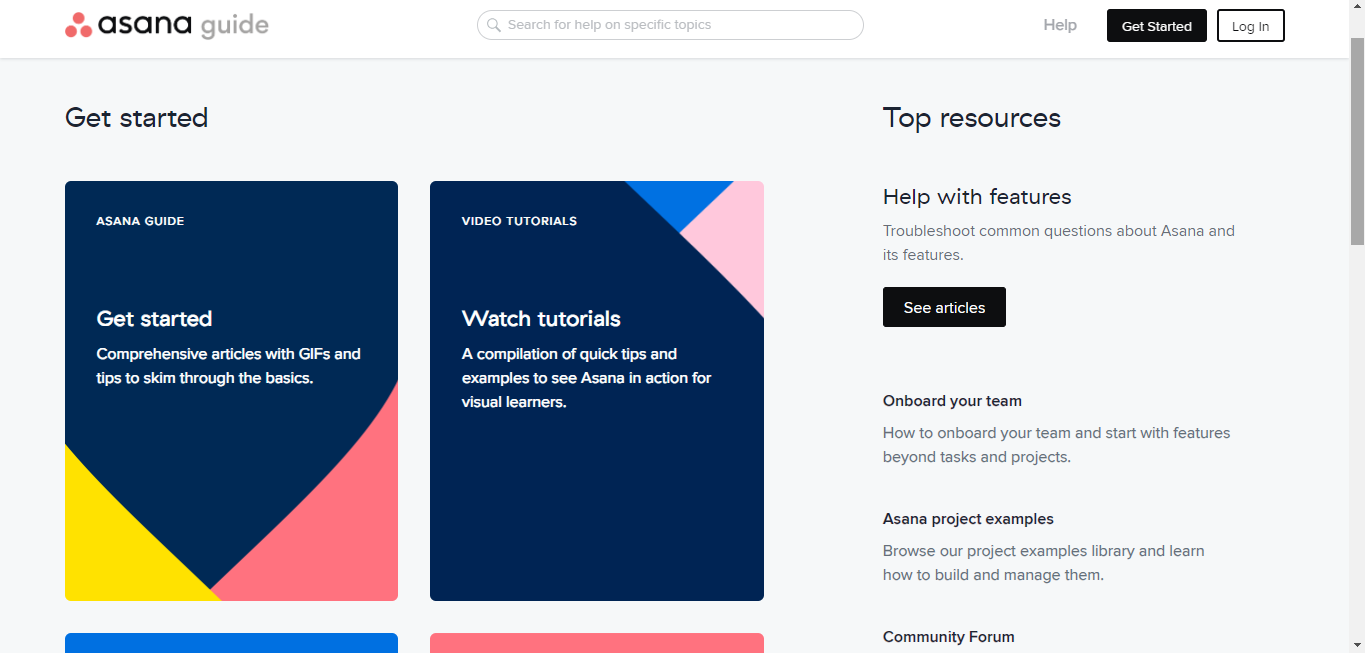Screen dimensions: 1365x653
Task: Click 'Browse our project examples library' description
Action: click(x=1044, y=563)
